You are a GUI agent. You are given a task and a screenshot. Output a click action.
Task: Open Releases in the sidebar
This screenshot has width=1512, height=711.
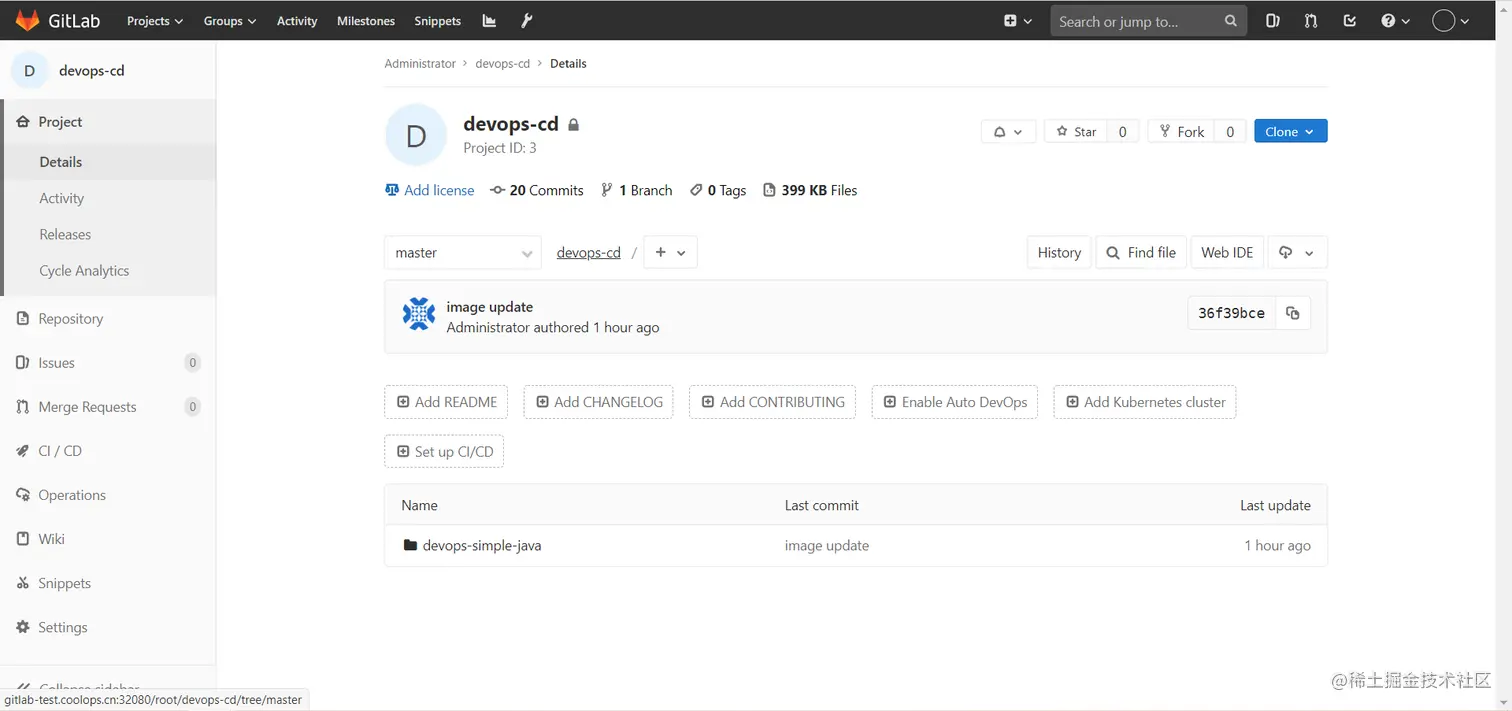(65, 234)
